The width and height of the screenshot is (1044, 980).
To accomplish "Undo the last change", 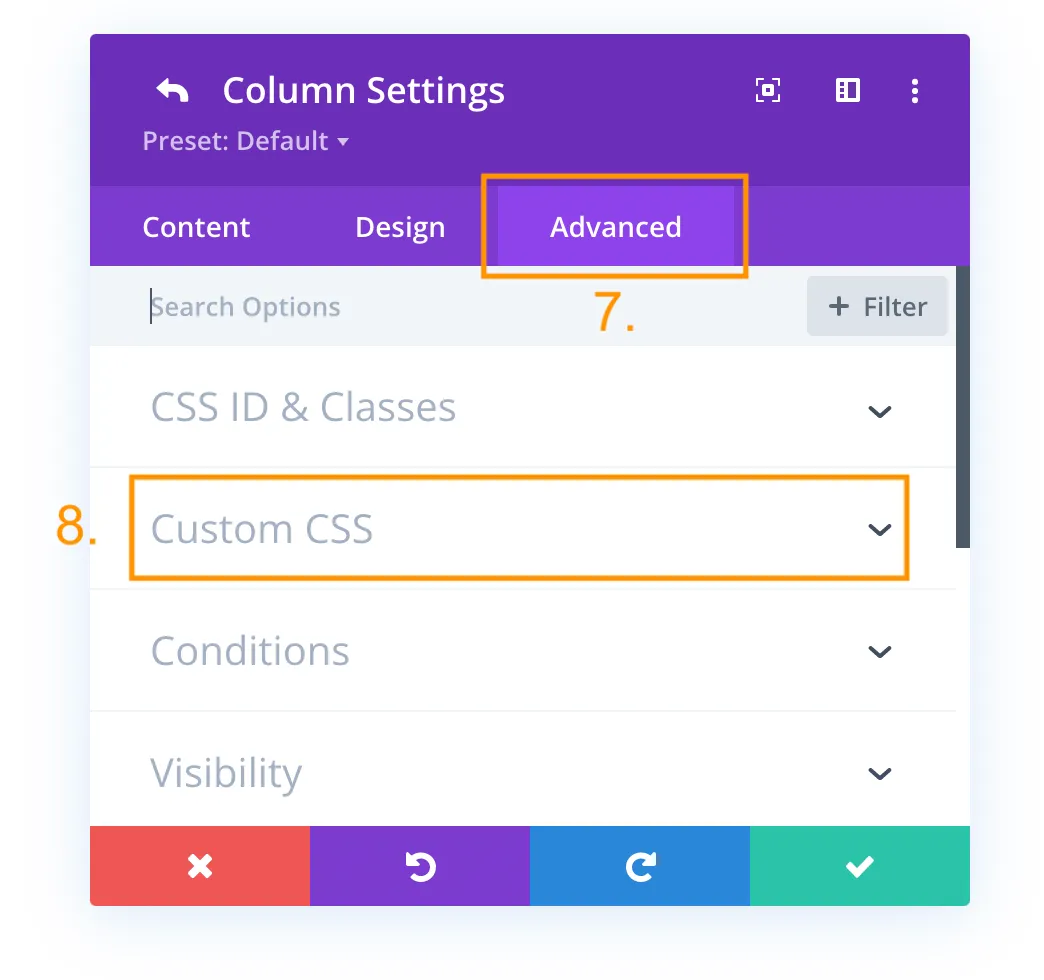I will 419,866.
